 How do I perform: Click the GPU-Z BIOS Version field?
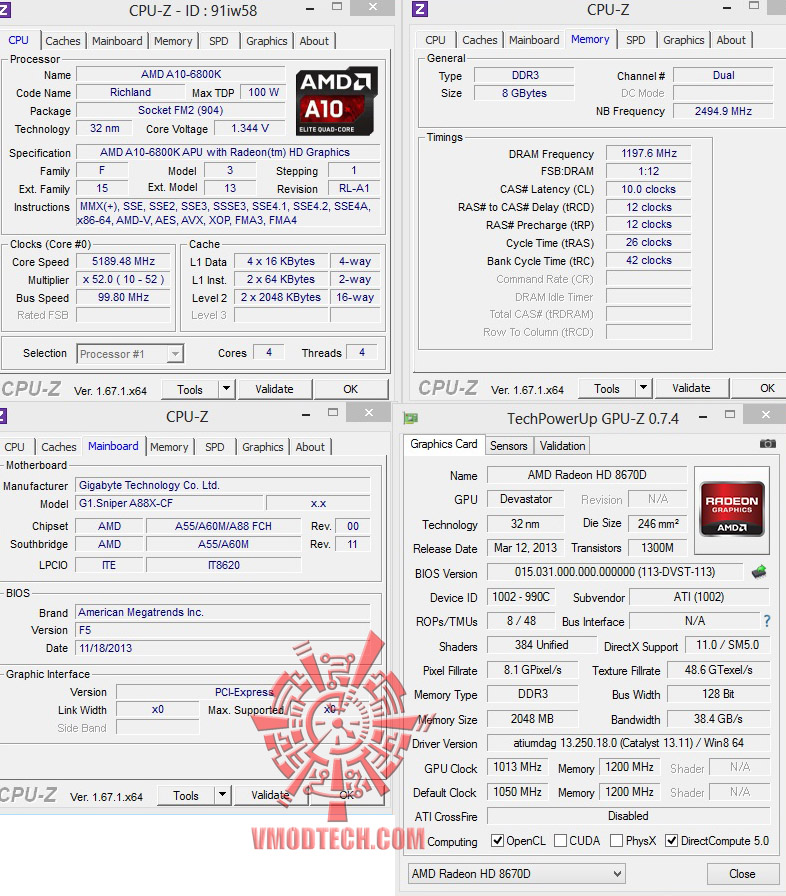(x=615, y=571)
